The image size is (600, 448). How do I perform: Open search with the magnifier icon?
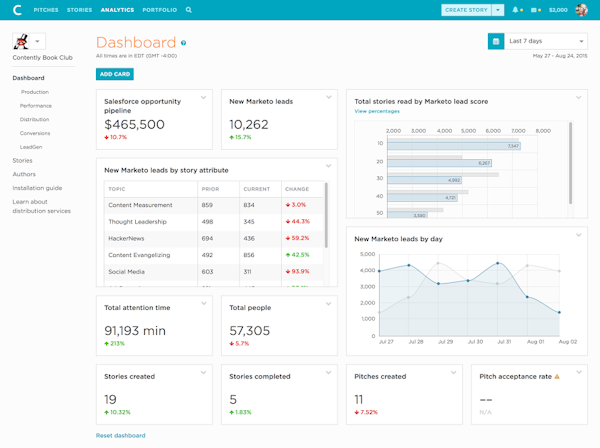pos(189,10)
